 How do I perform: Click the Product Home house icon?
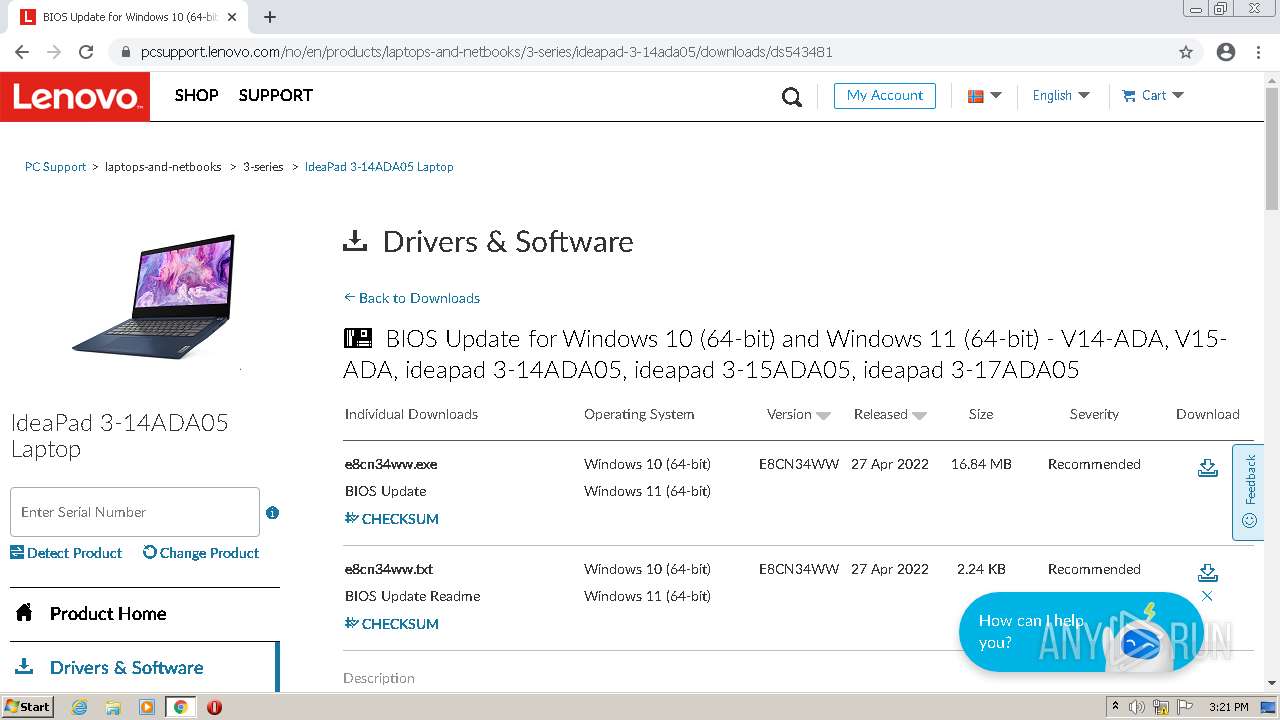tap(24, 613)
